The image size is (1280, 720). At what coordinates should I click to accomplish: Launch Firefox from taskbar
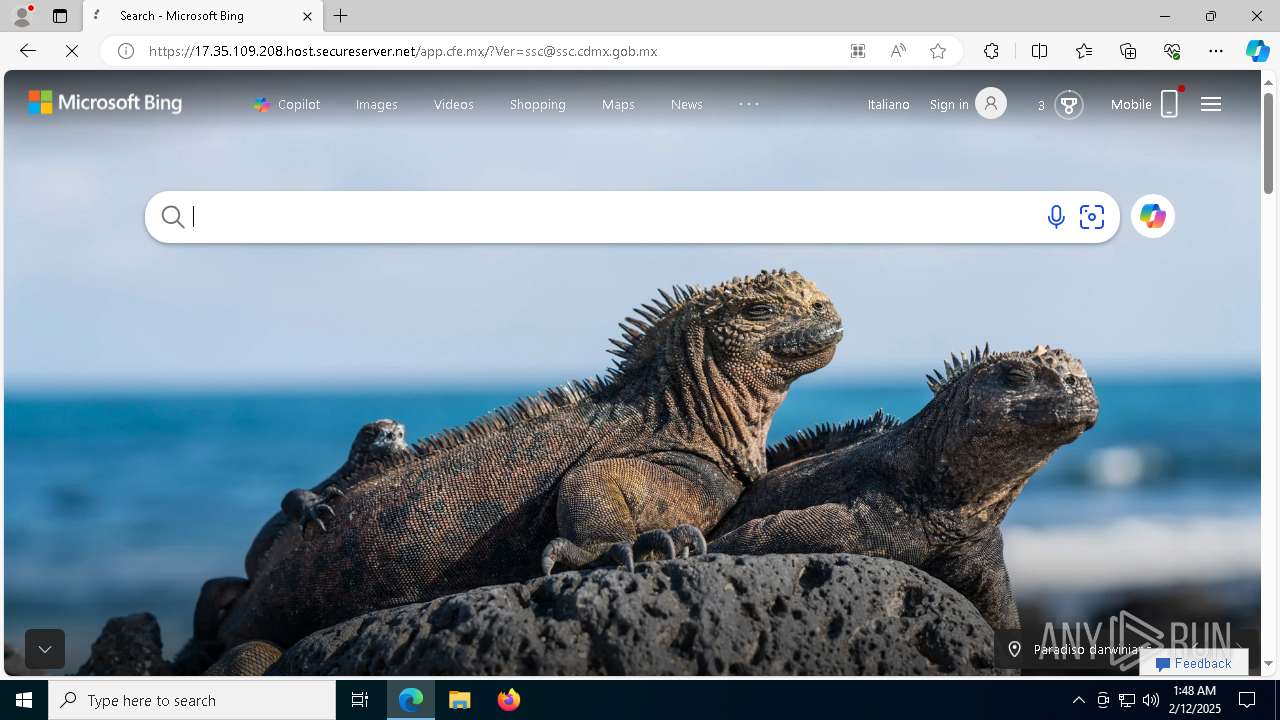pos(509,700)
